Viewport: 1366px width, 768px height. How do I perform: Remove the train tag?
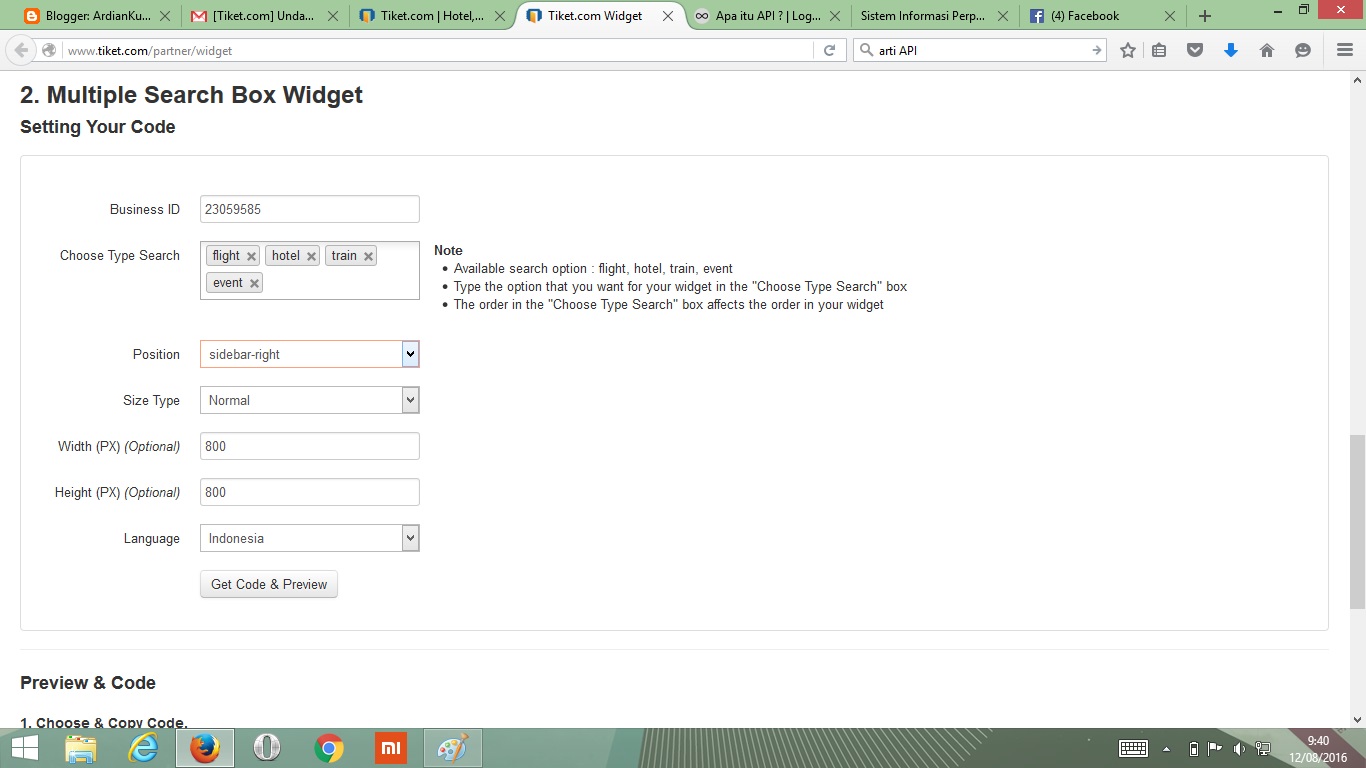(368, 256)
